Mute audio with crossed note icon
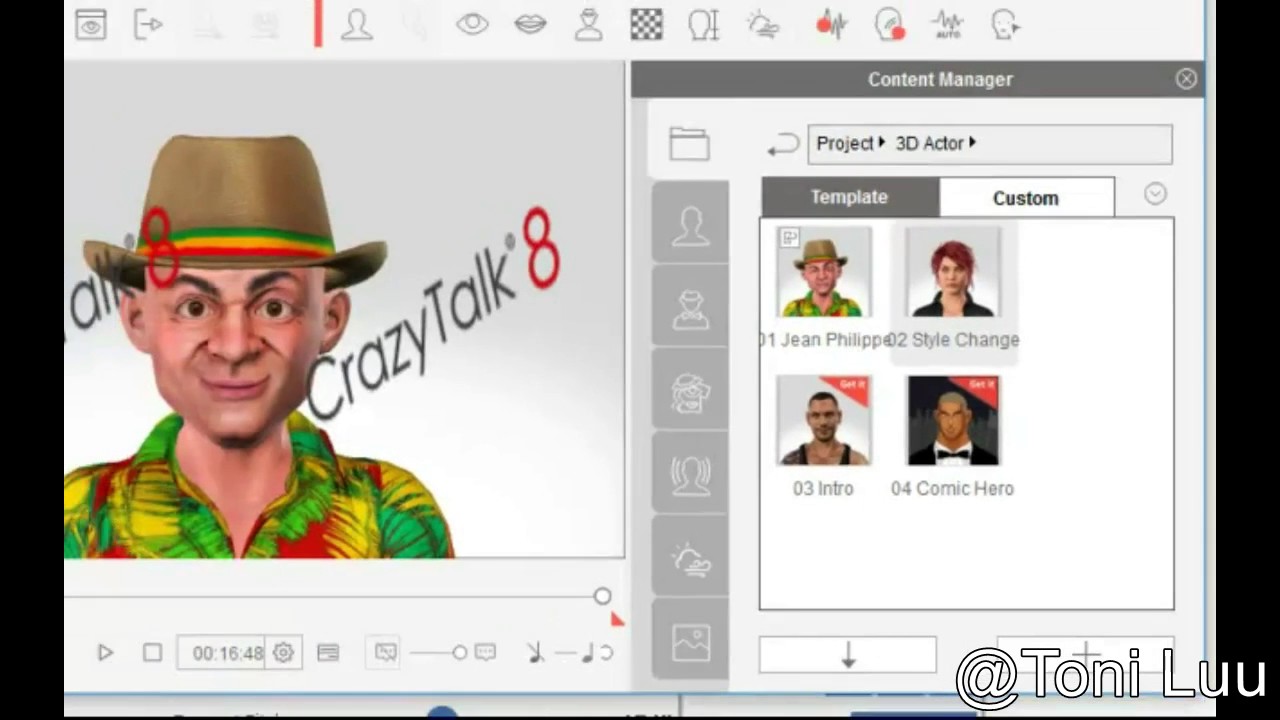Screen dimensions: 1280x720 point(536,653)
